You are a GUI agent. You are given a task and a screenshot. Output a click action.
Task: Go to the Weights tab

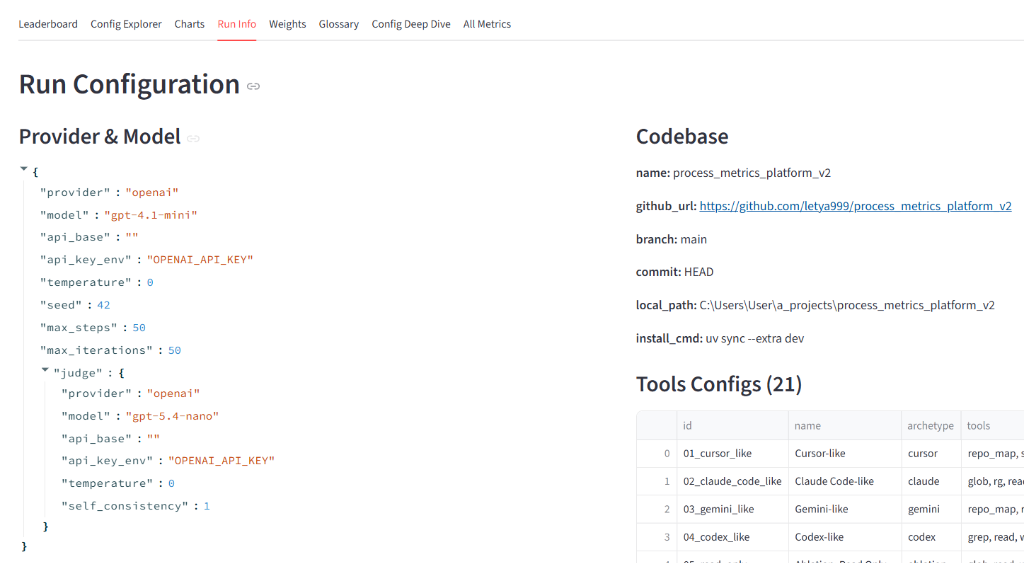tap(287, 24)
